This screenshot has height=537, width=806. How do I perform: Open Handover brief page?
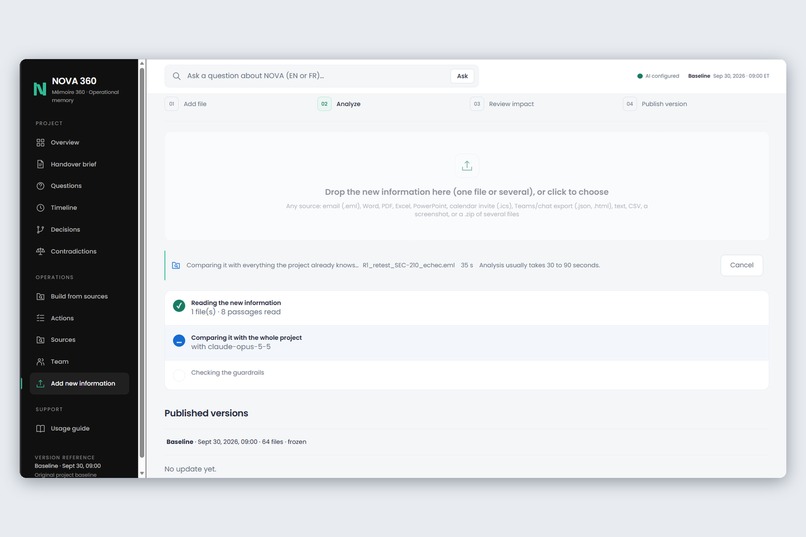click(x=79, y=164)
